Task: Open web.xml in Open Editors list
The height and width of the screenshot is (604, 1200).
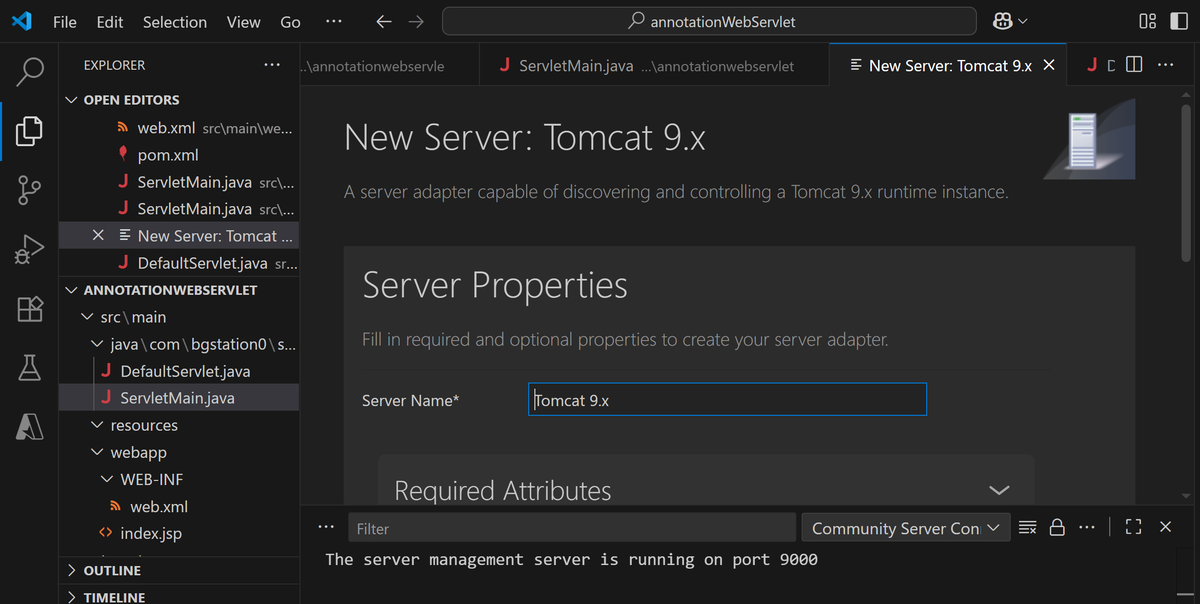Action: tap(179, 128)
